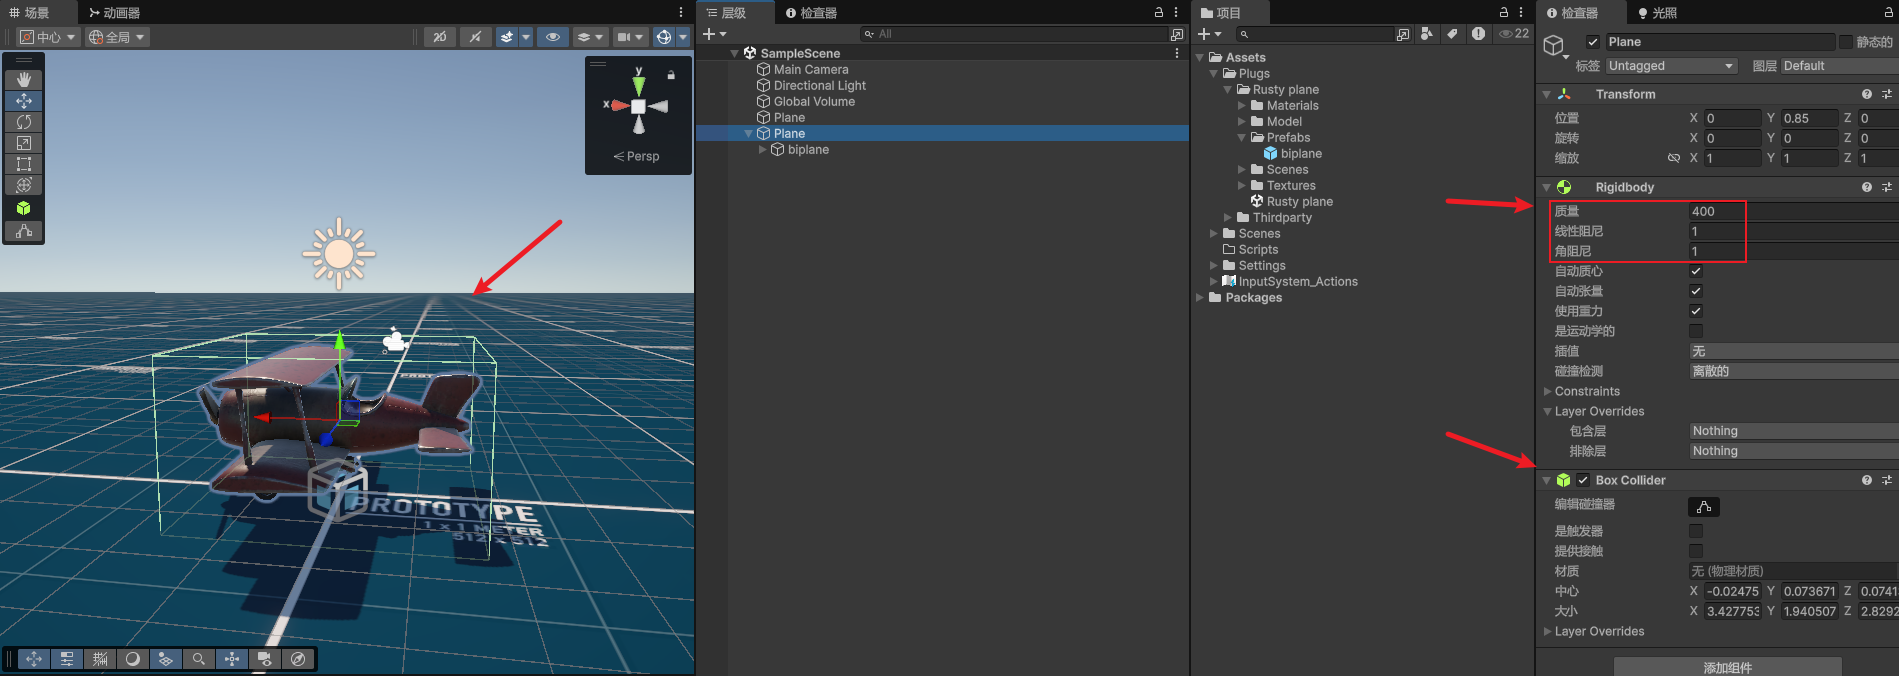
Task: Toggle 自动质心 checkbox
Action: (x=1696, y=271)
